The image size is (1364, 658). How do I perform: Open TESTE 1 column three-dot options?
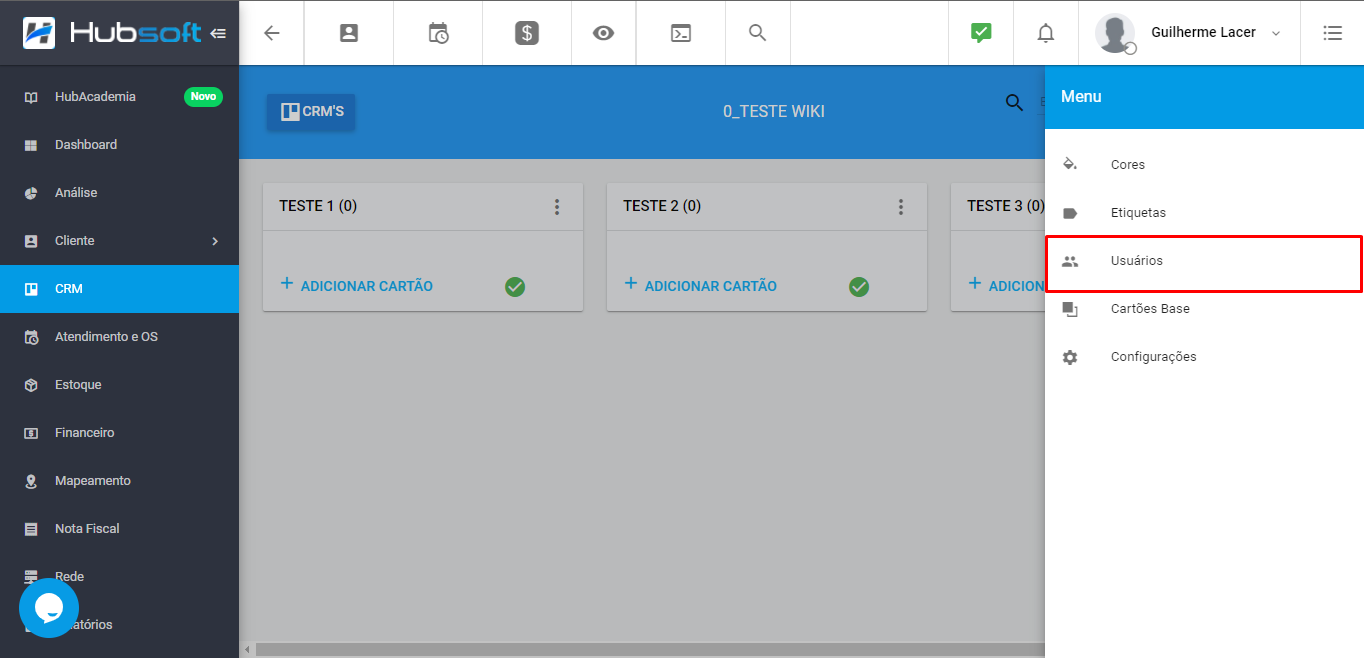557,207
